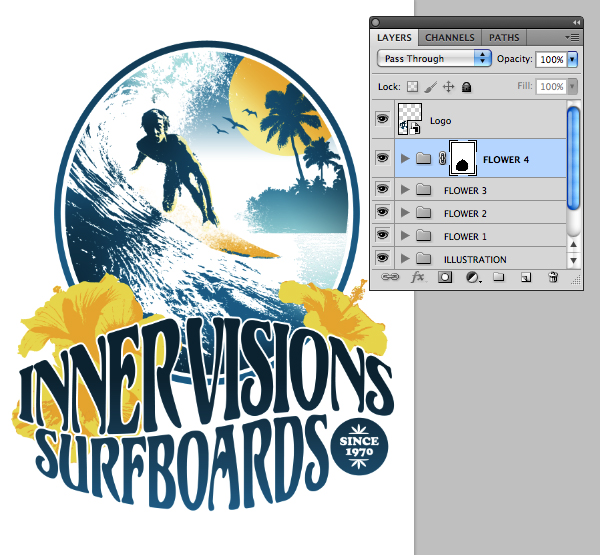Lock transparent pixels icon
This screenshot has width=600, height=555.
click(x=412, y=87)
